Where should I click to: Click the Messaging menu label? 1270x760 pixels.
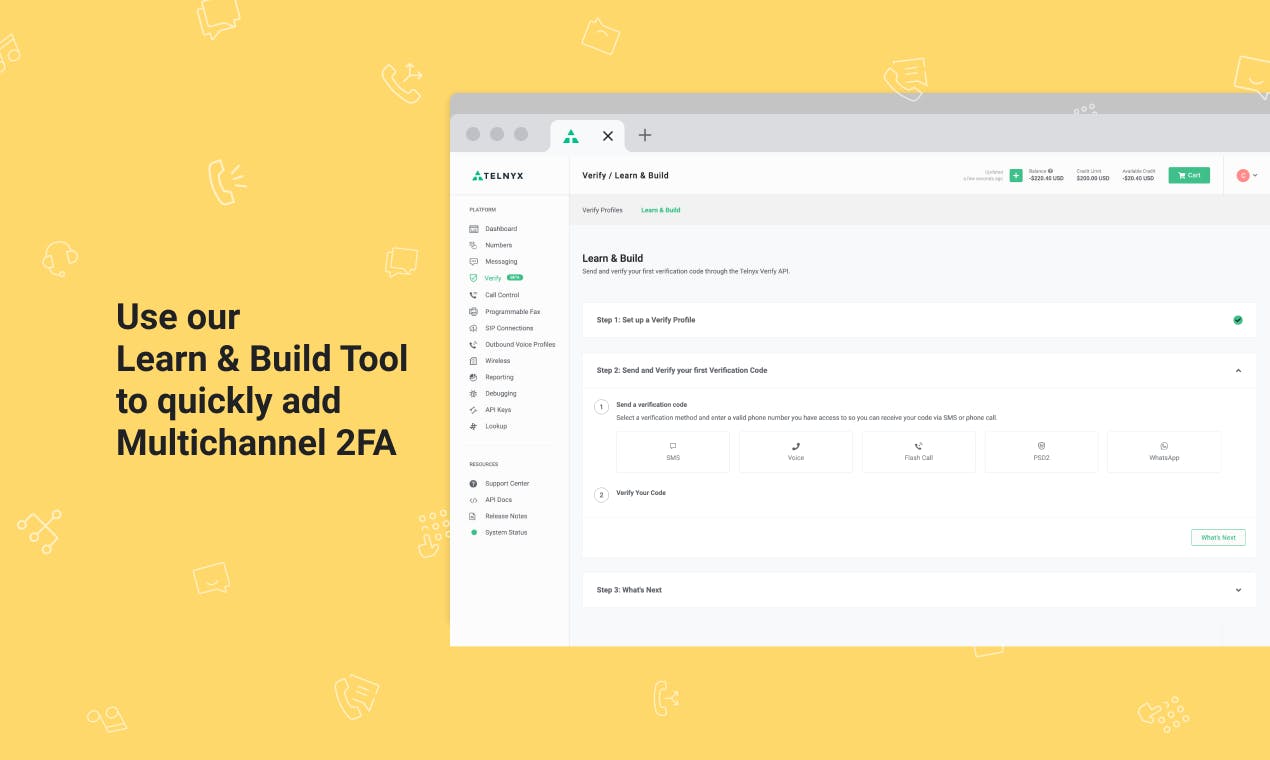coord(501,262)
